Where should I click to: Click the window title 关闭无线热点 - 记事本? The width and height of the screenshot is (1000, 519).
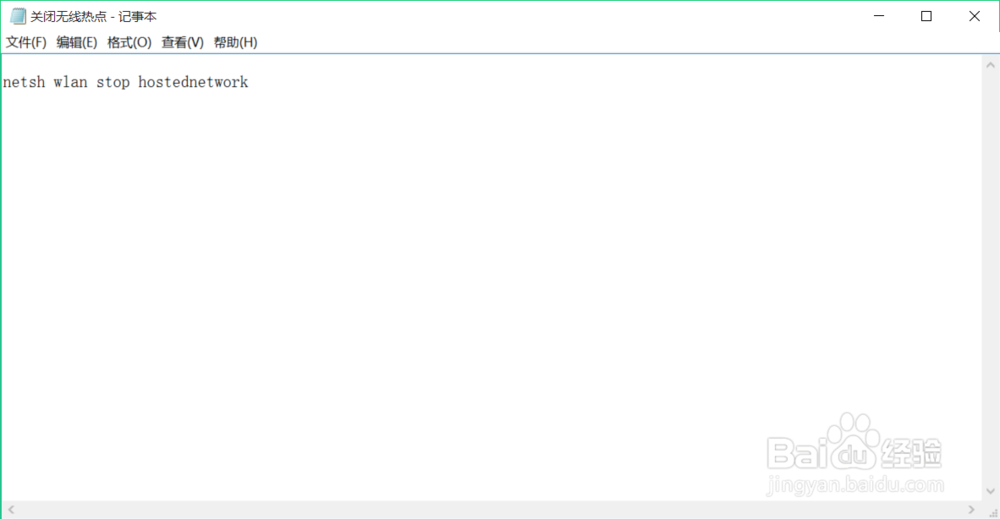(94, 17)
